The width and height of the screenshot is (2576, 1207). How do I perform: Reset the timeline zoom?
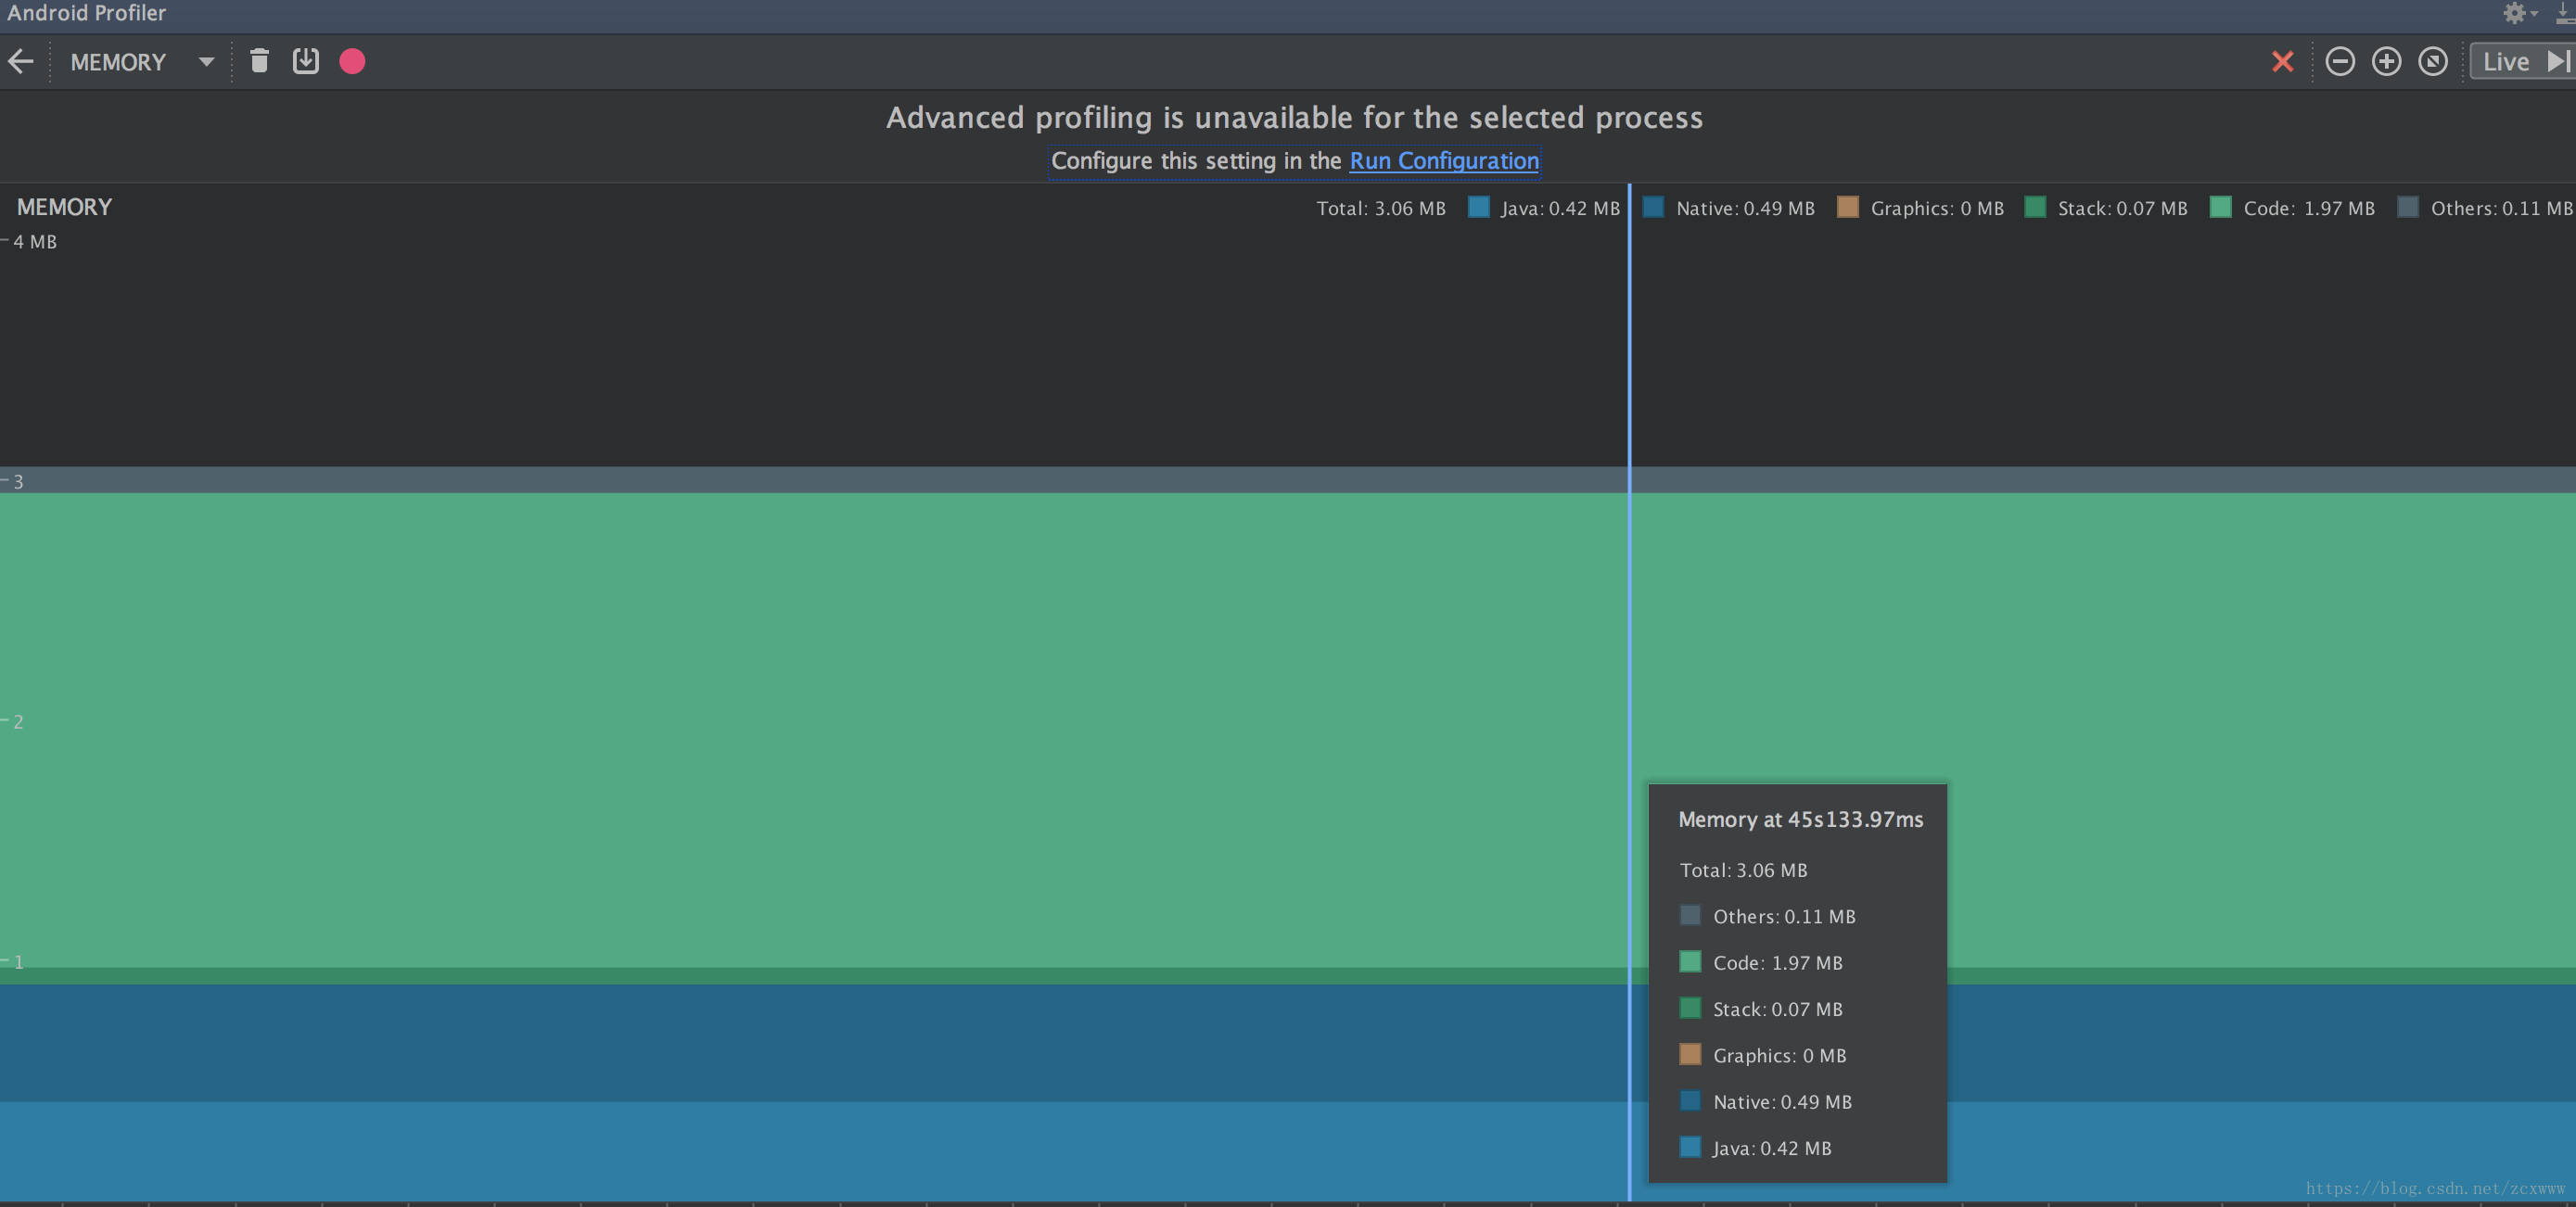click(2432, 62)
